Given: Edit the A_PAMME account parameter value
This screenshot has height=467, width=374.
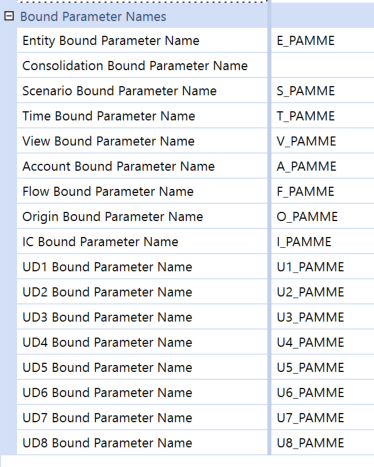Looking at the screenshot, I should coord(323,166).
